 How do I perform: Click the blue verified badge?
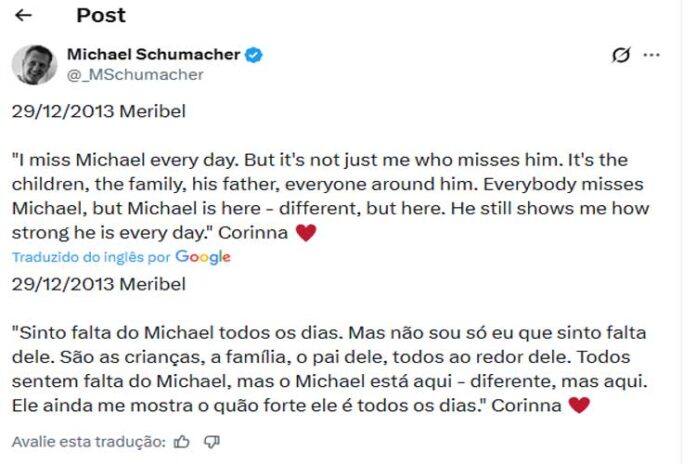[255, 53]
